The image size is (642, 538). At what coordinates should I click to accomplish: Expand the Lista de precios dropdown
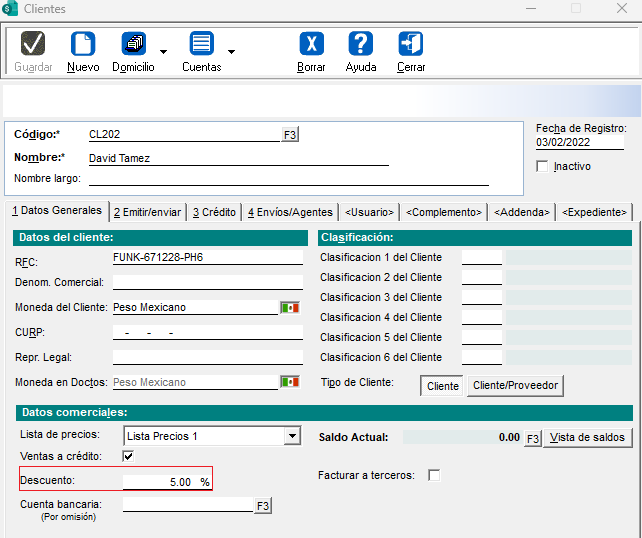[292, 436]
